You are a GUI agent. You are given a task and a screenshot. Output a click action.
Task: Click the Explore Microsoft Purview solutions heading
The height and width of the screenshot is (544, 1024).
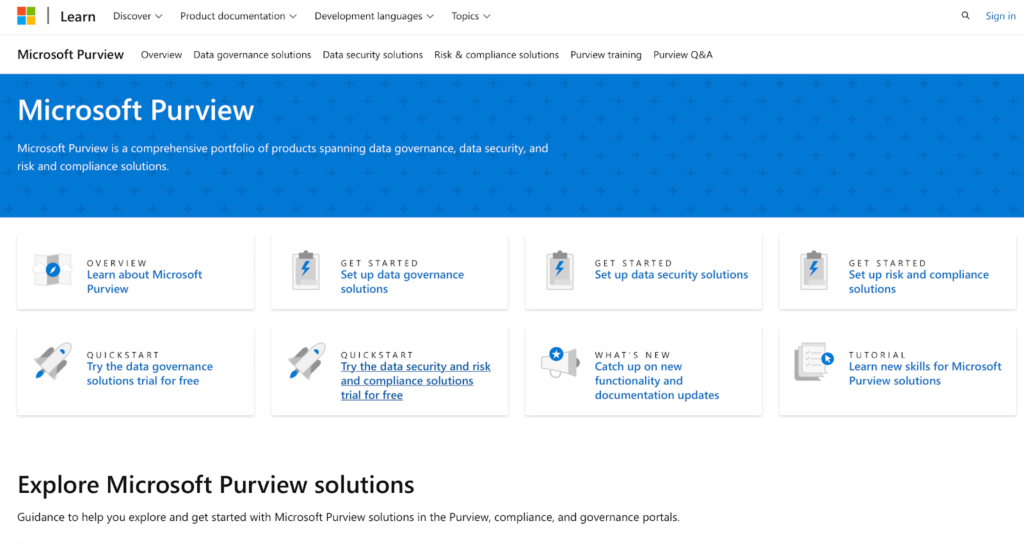pos(216,485)
